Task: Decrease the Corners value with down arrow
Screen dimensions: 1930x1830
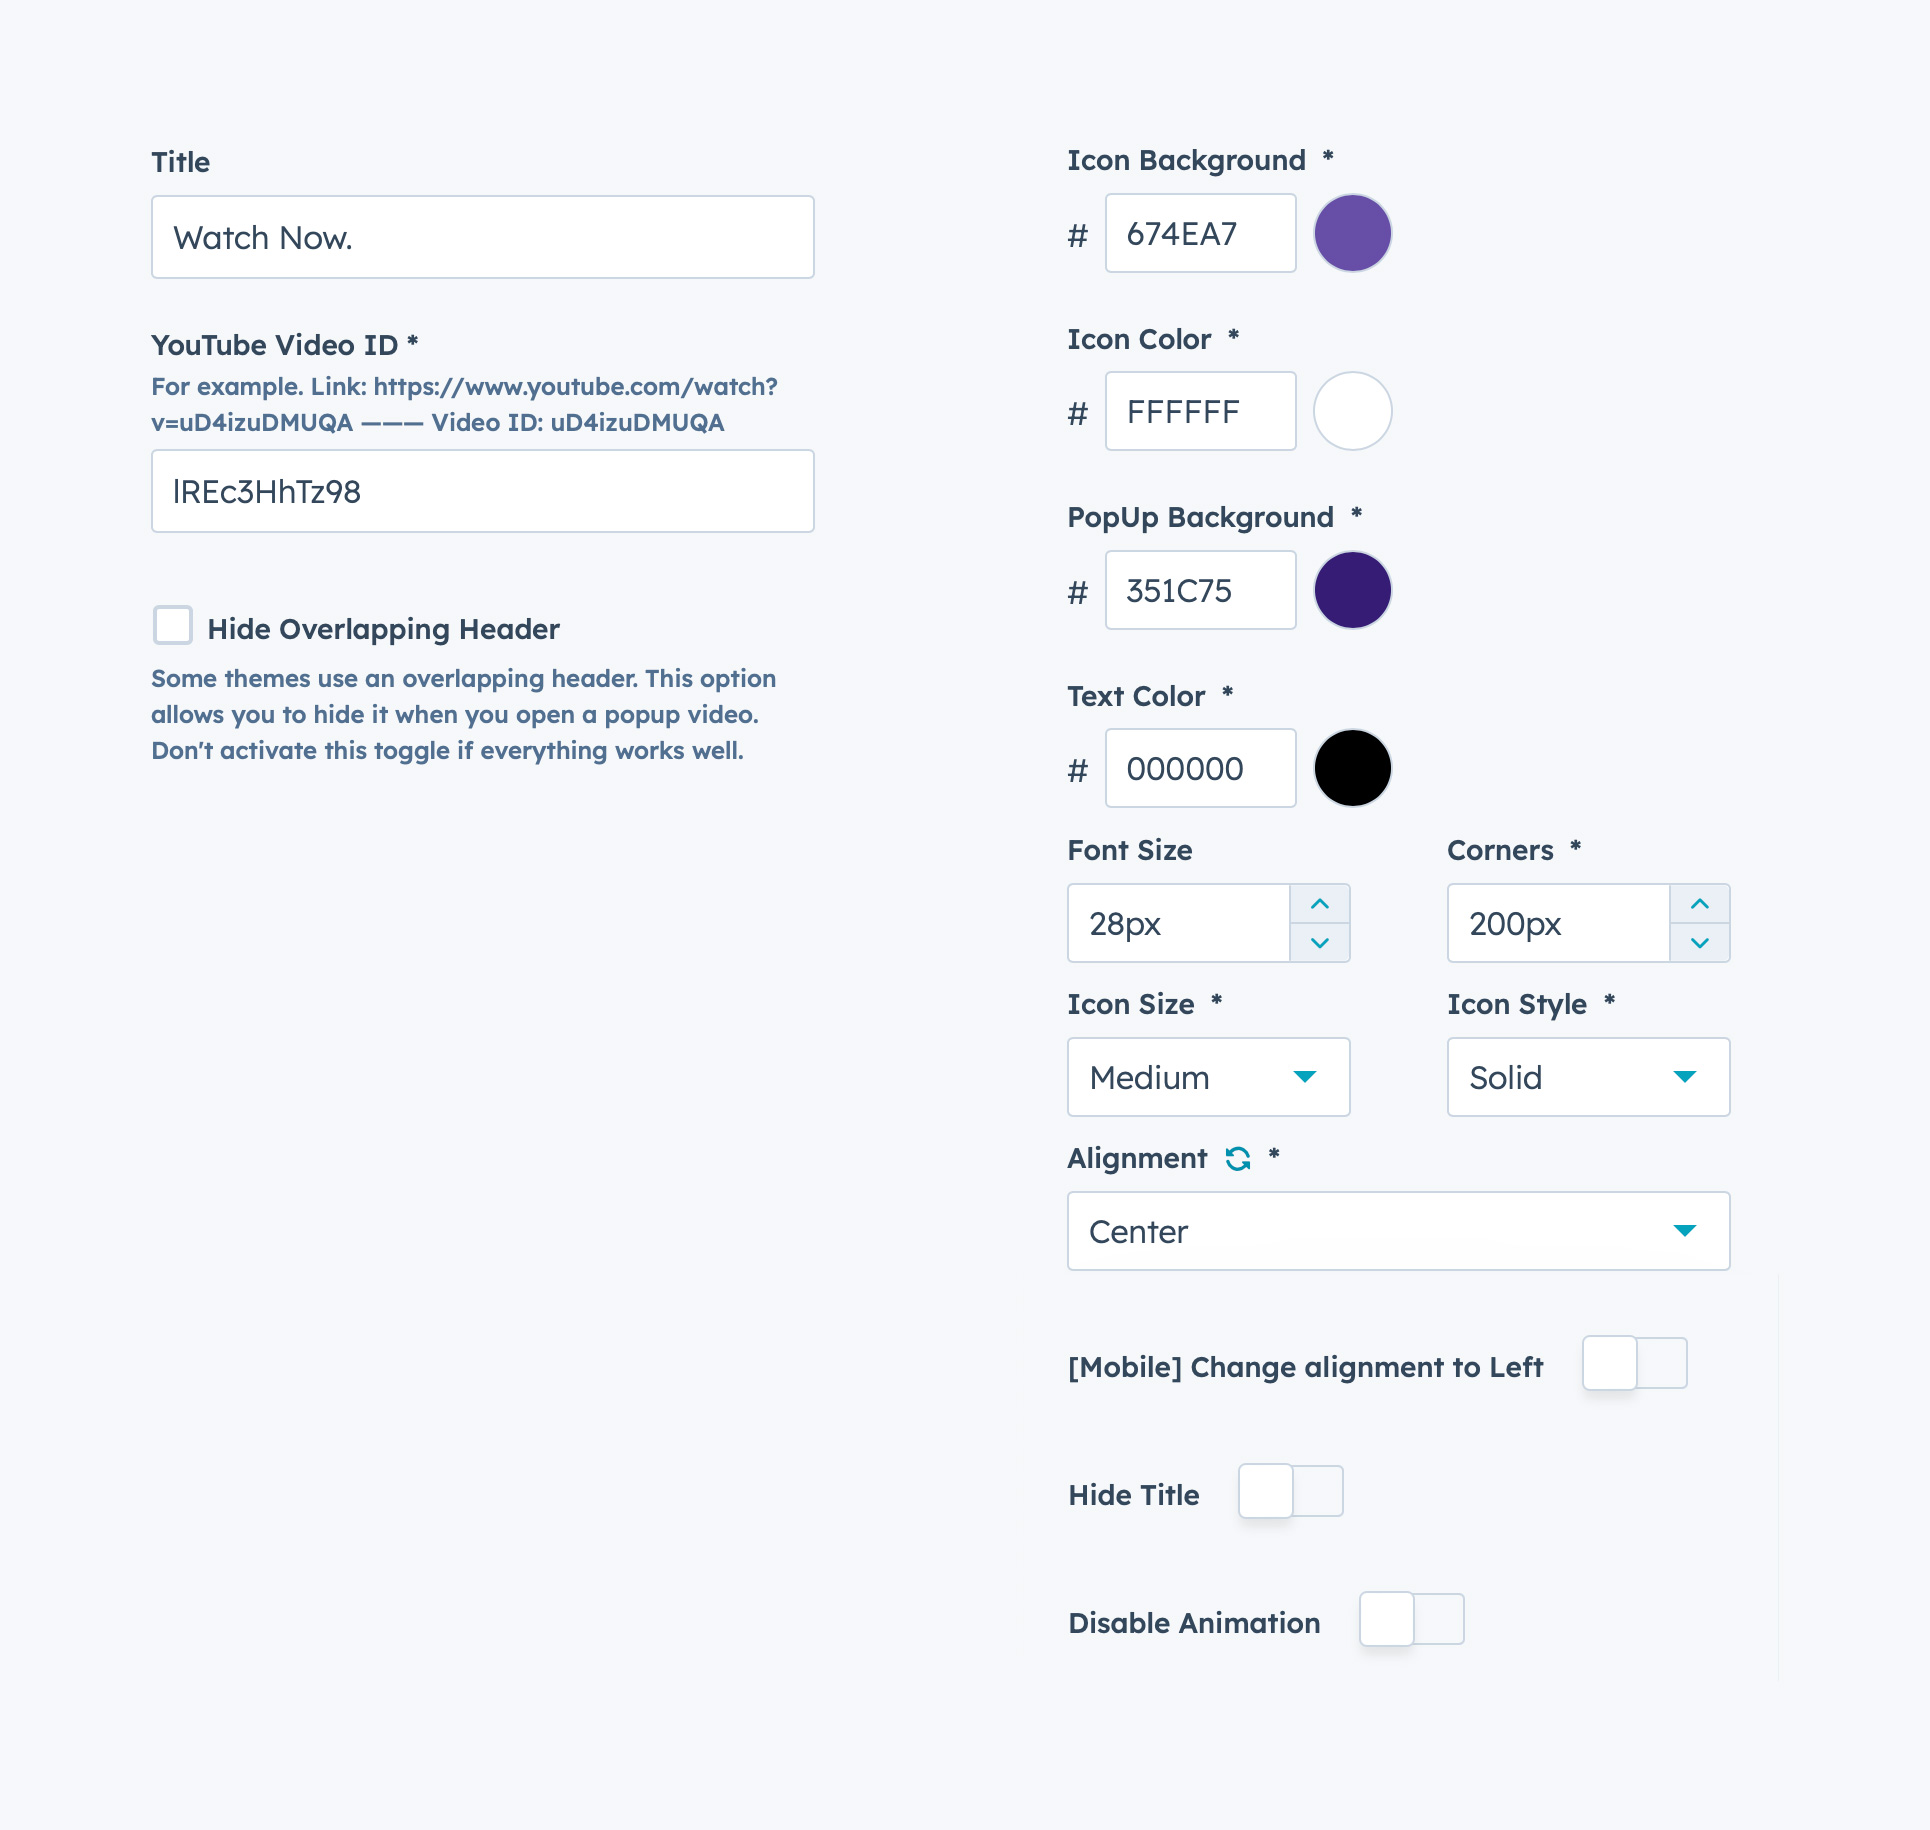Action: pos(1700,943)
